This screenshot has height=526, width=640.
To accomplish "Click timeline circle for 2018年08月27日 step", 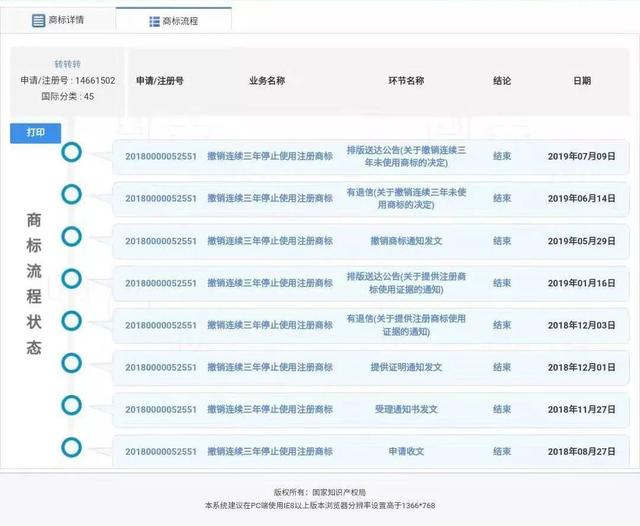I will 71,446.
